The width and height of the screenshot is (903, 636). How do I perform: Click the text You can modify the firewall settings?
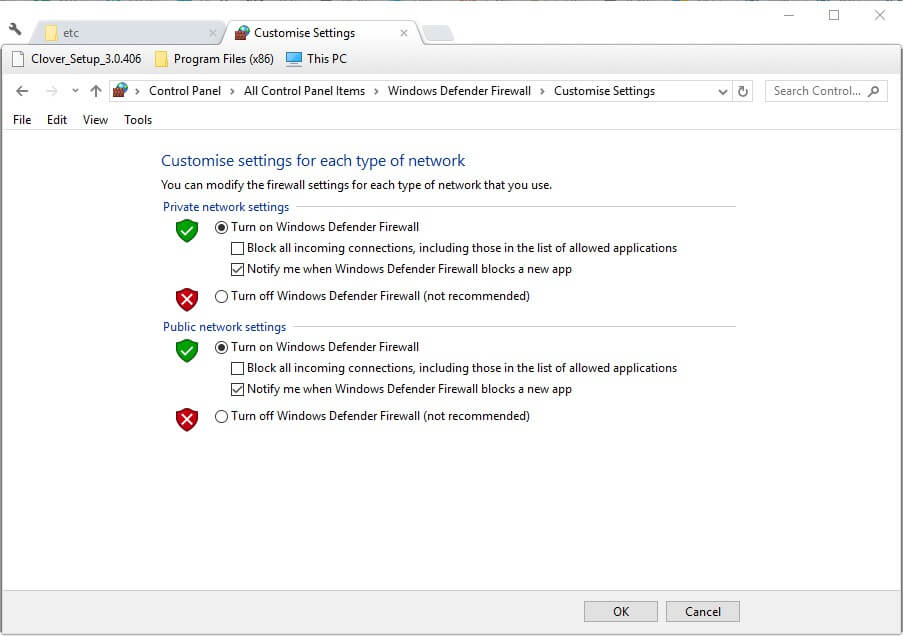(x=356, y=185)
